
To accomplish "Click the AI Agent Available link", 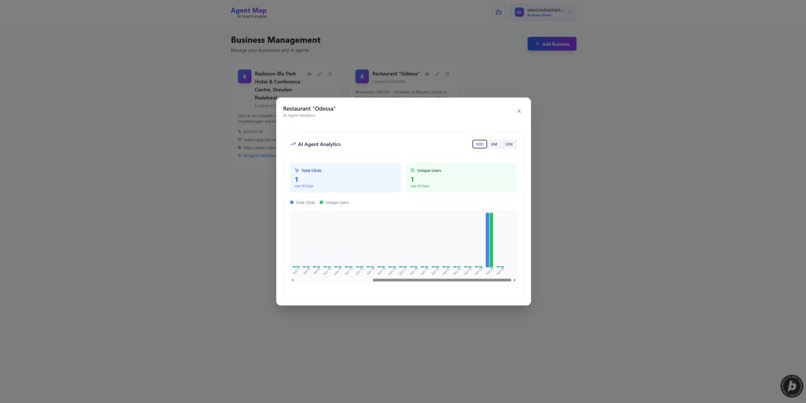I will pyautogui.click(x=259, y=155).
